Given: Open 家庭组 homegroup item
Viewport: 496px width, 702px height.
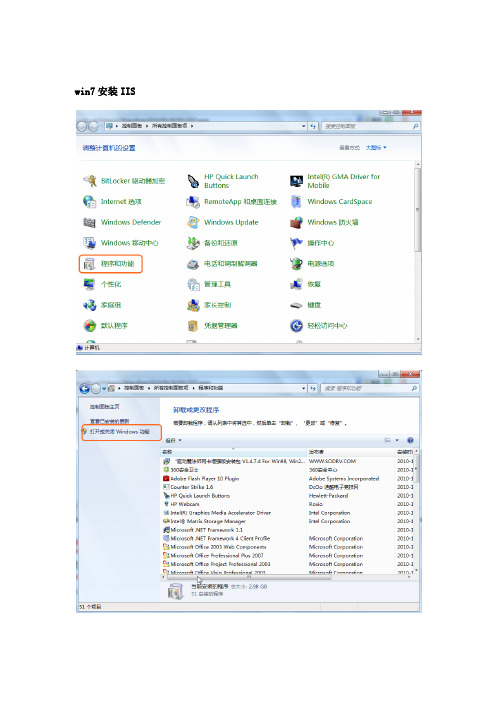Looking at the screenshot, I should point(102,305).
